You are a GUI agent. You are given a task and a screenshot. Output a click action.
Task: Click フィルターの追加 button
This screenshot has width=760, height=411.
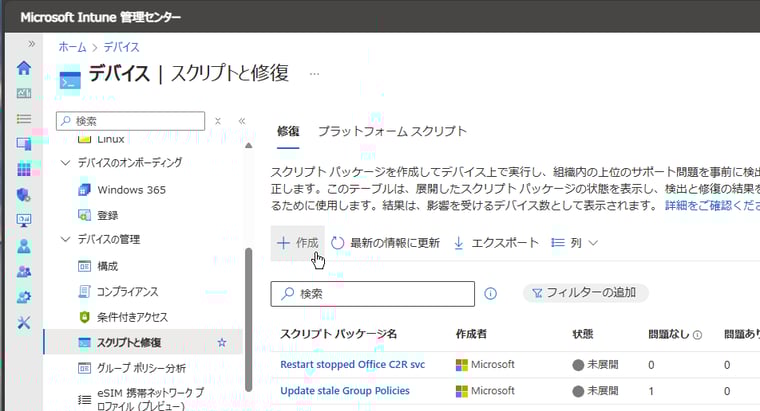585,293
